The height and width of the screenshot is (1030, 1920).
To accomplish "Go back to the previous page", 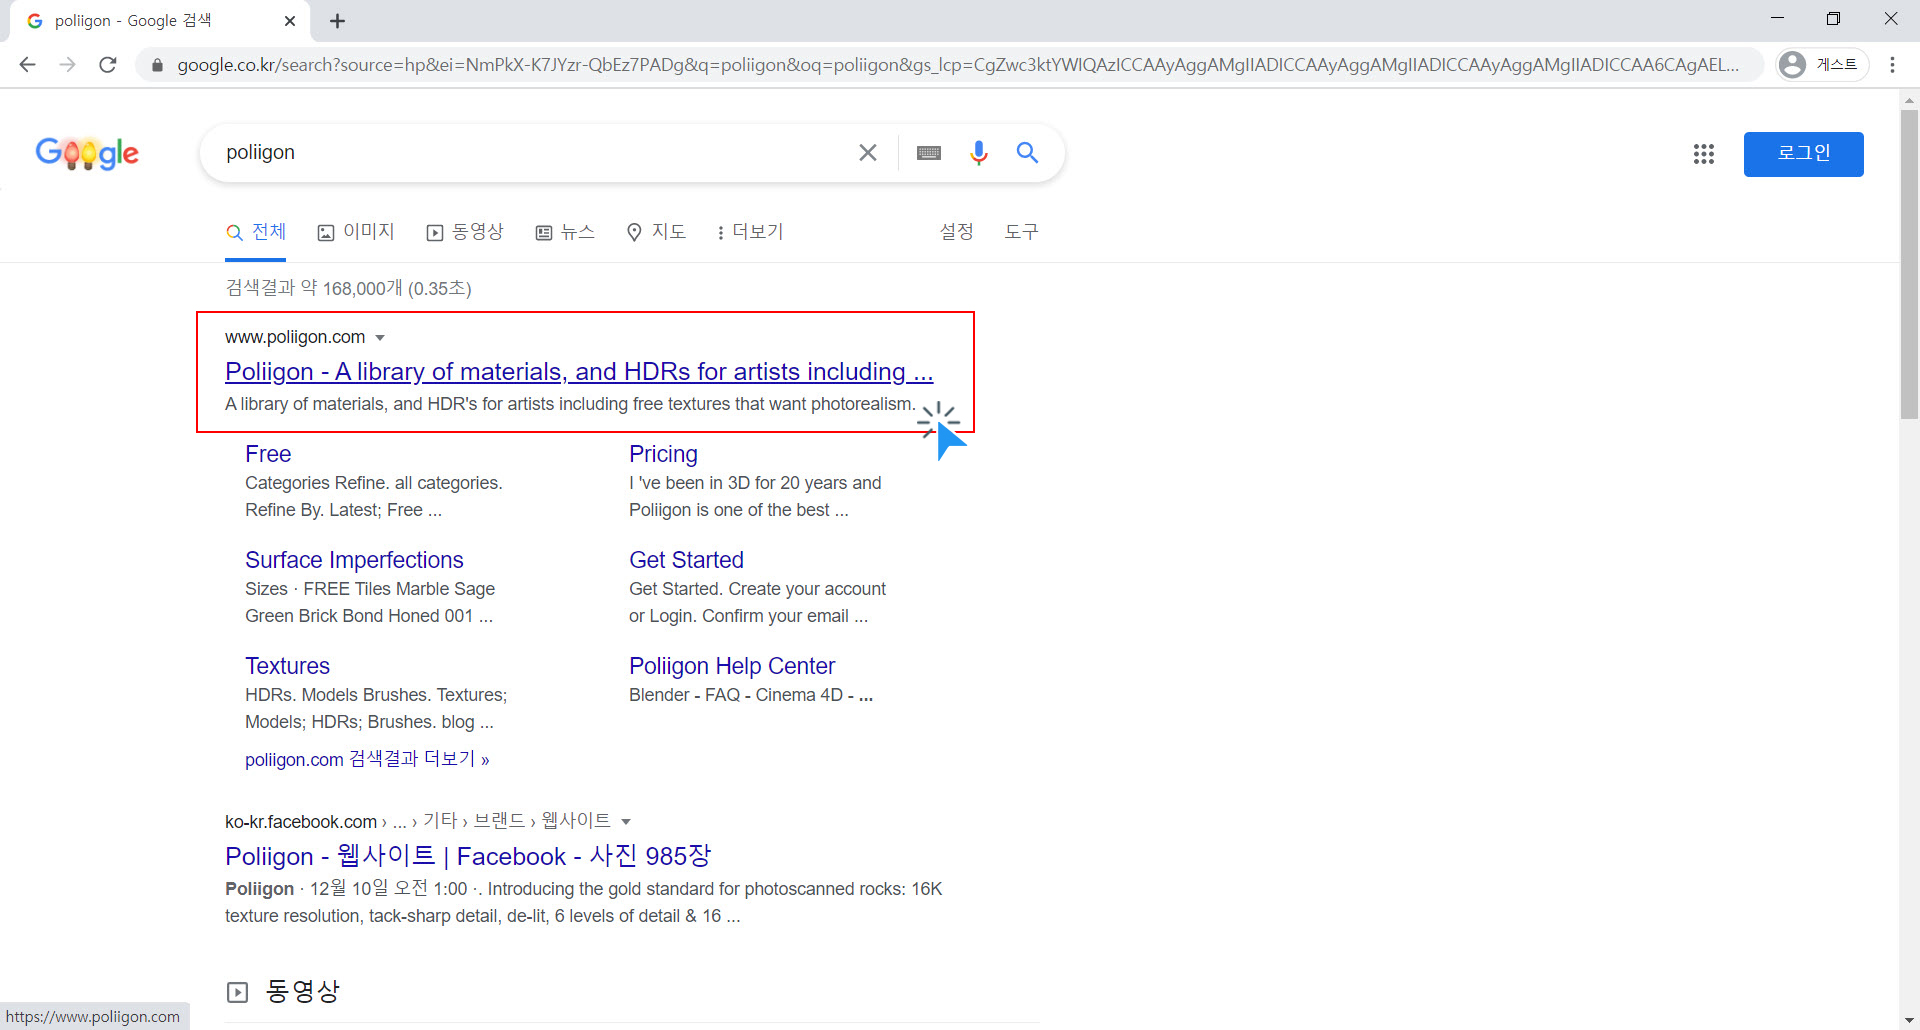I will point(28,65).
